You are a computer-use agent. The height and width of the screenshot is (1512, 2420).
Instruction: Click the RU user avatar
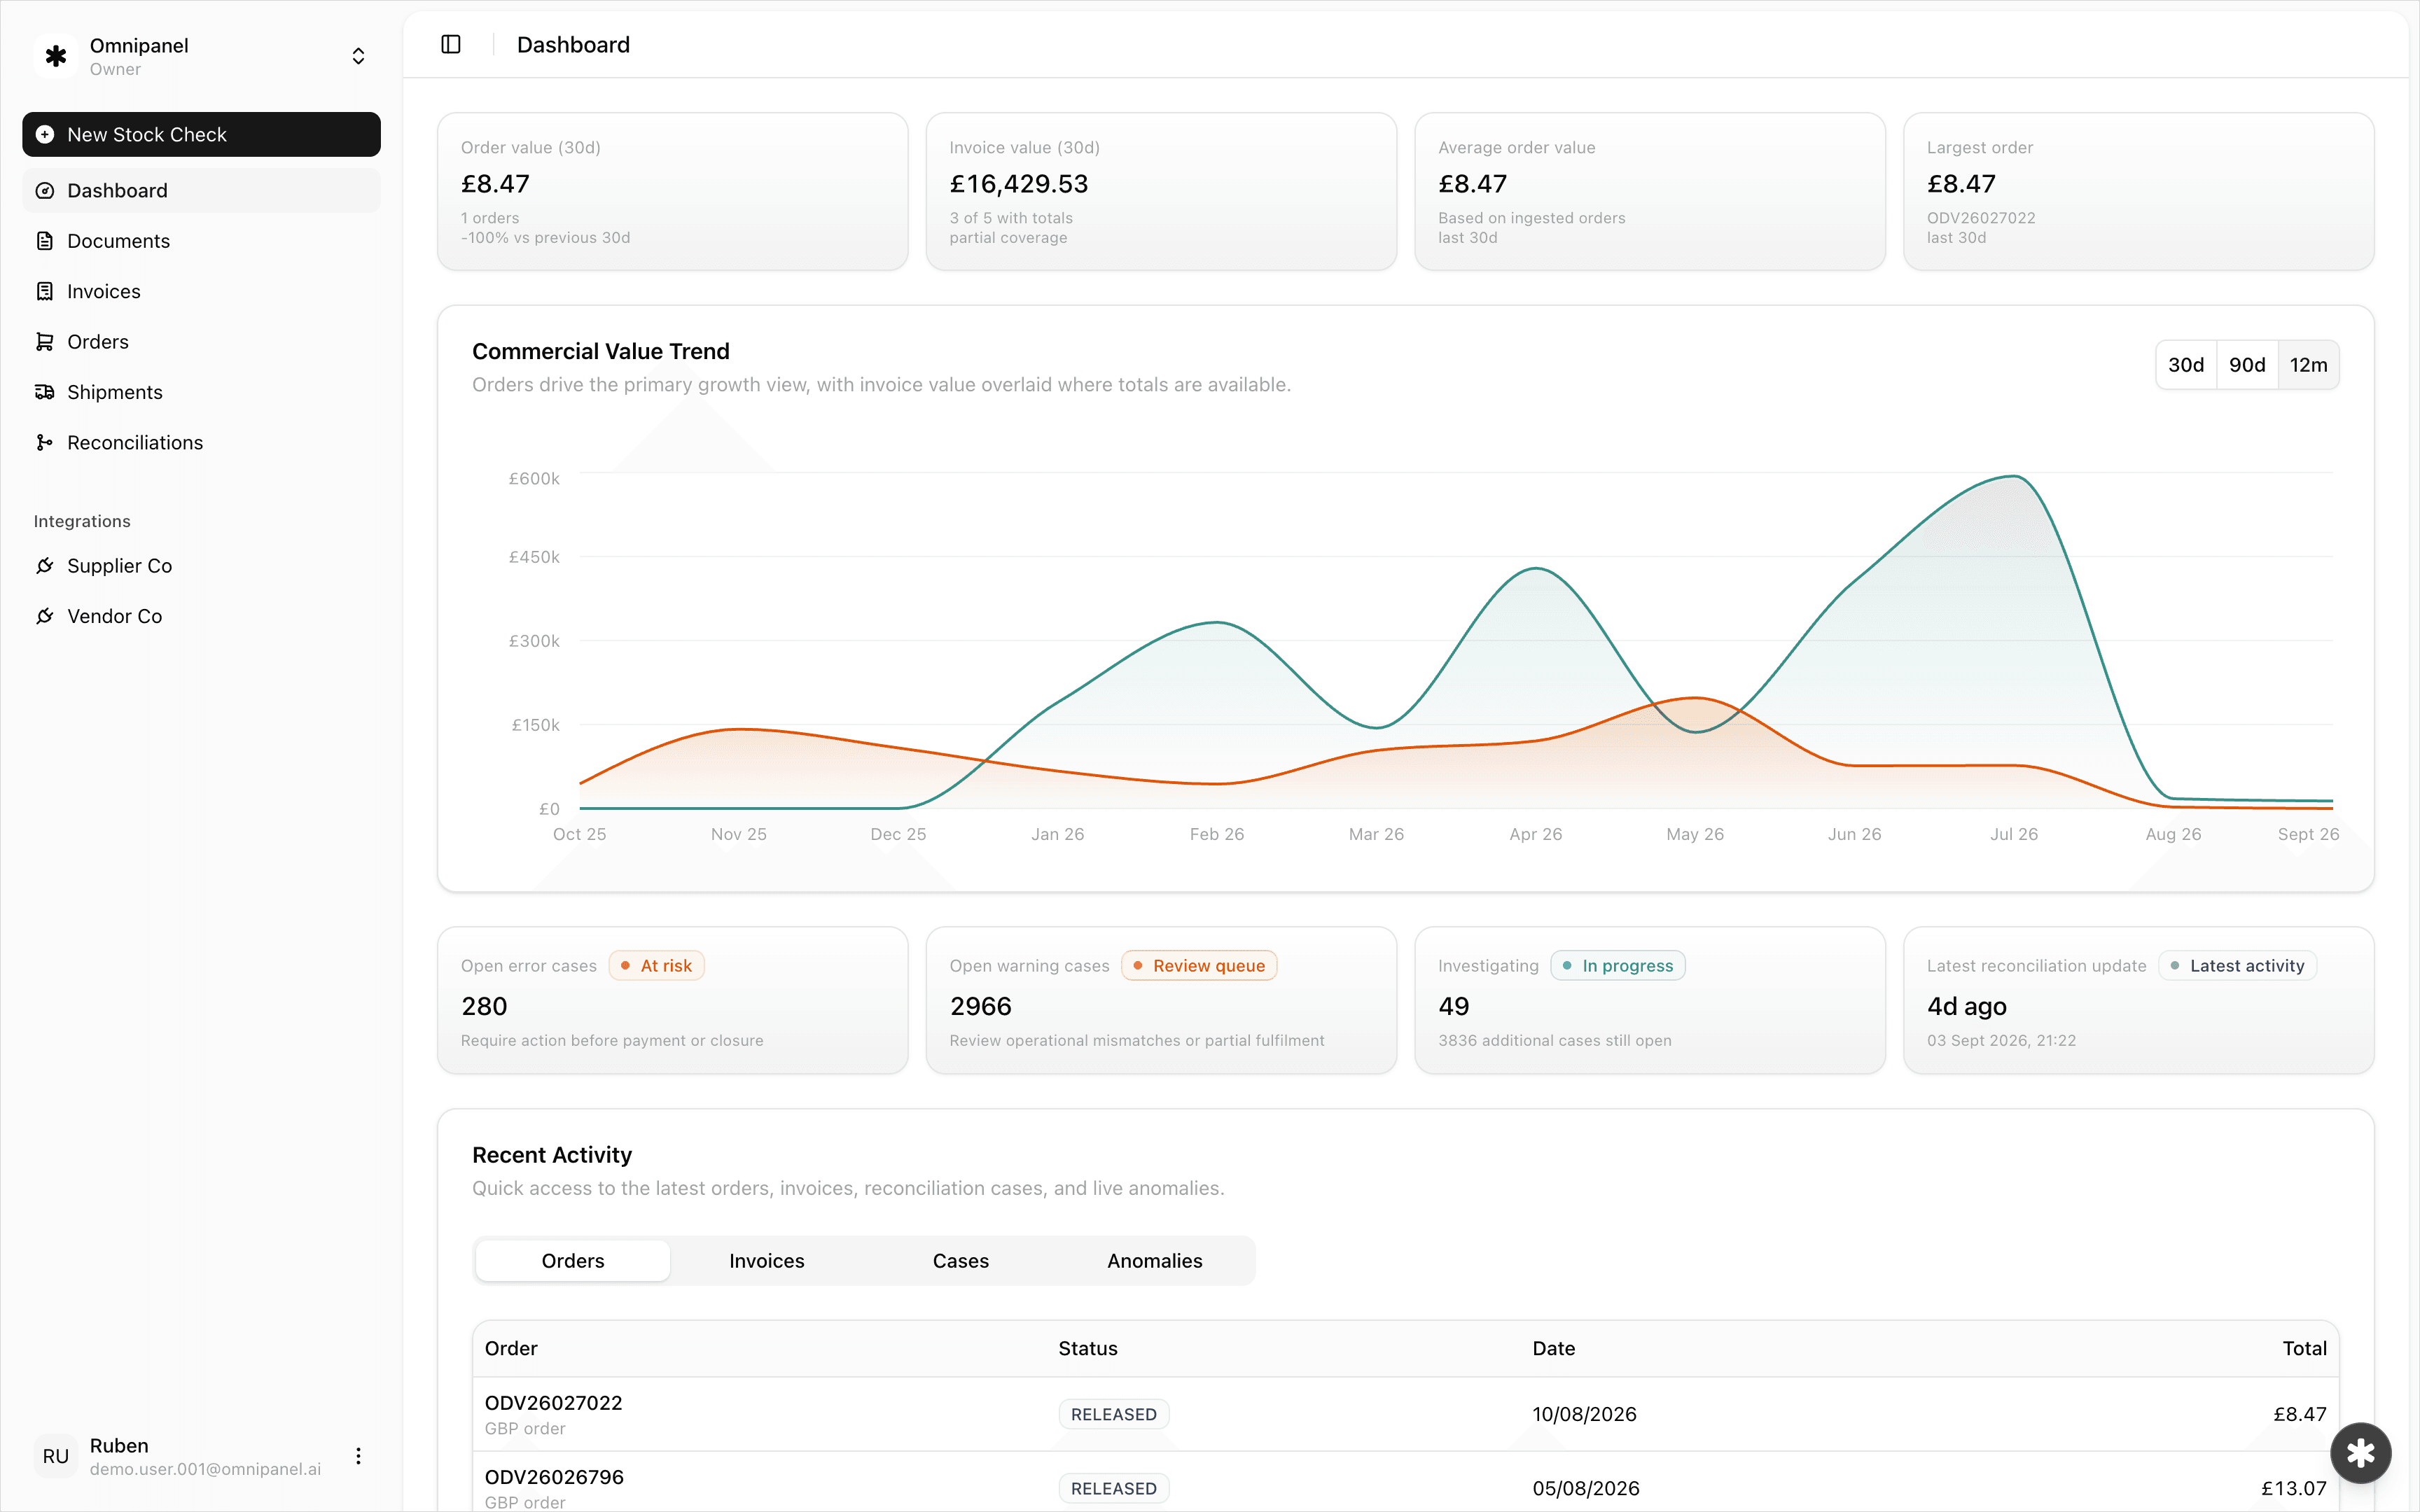pyautogui.click(x=56, y=1456)
